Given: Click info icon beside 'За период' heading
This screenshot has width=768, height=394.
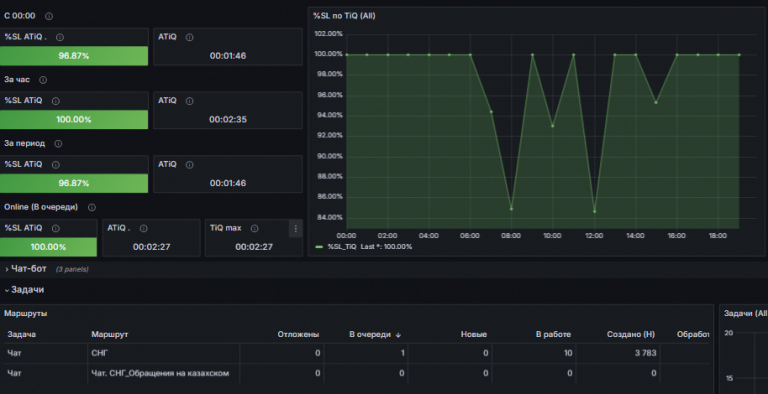Looking at the screenshot, I should [x=58, y=144].
